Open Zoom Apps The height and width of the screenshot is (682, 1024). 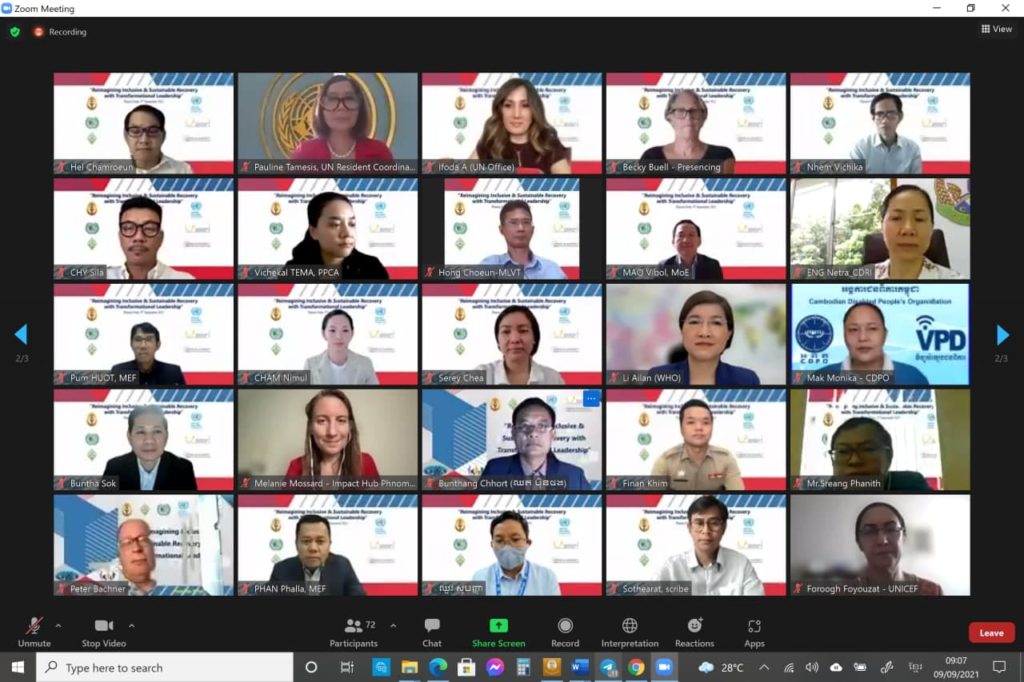[x=754, y=632]
